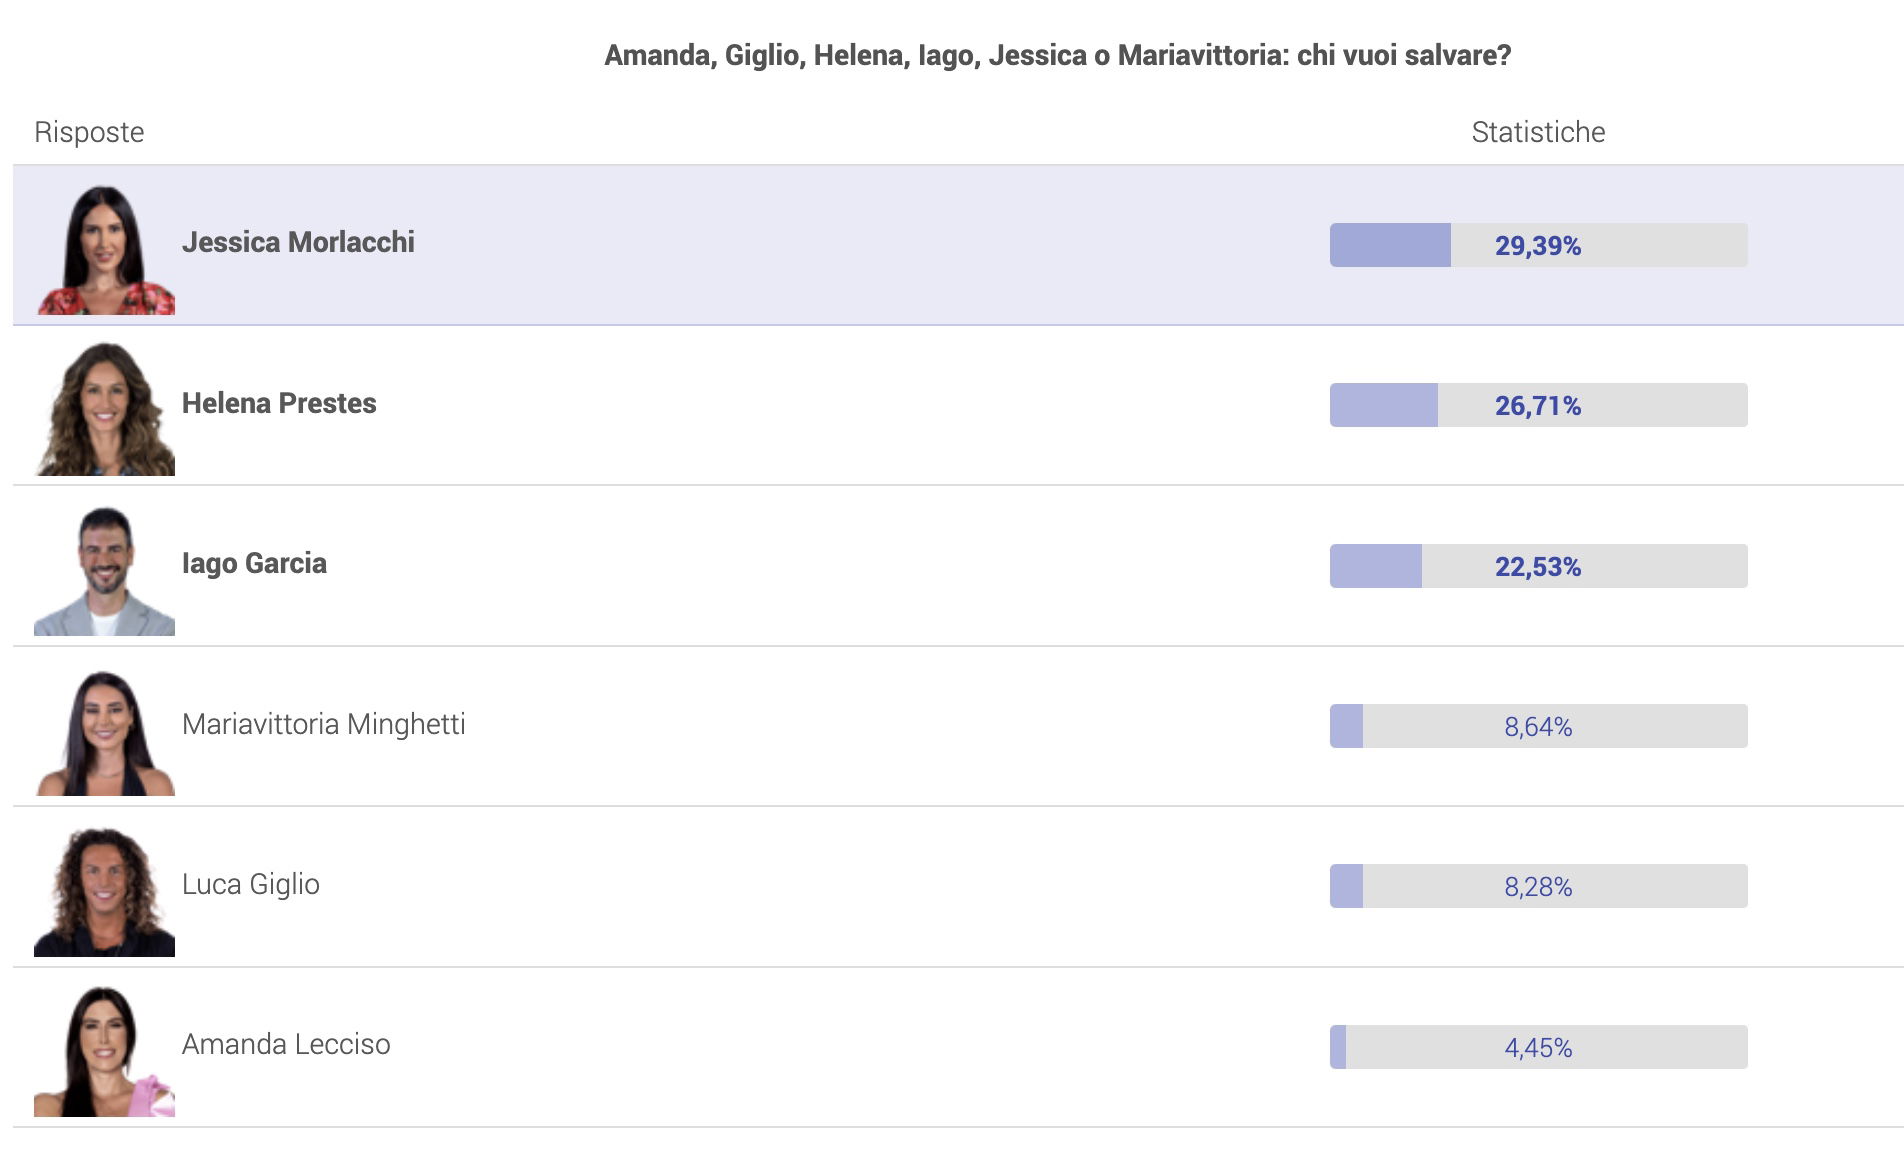The image size is (1904, 1154).
Task: Click Jessica Morlacchi's portrait photo
Action: point(105,248)
